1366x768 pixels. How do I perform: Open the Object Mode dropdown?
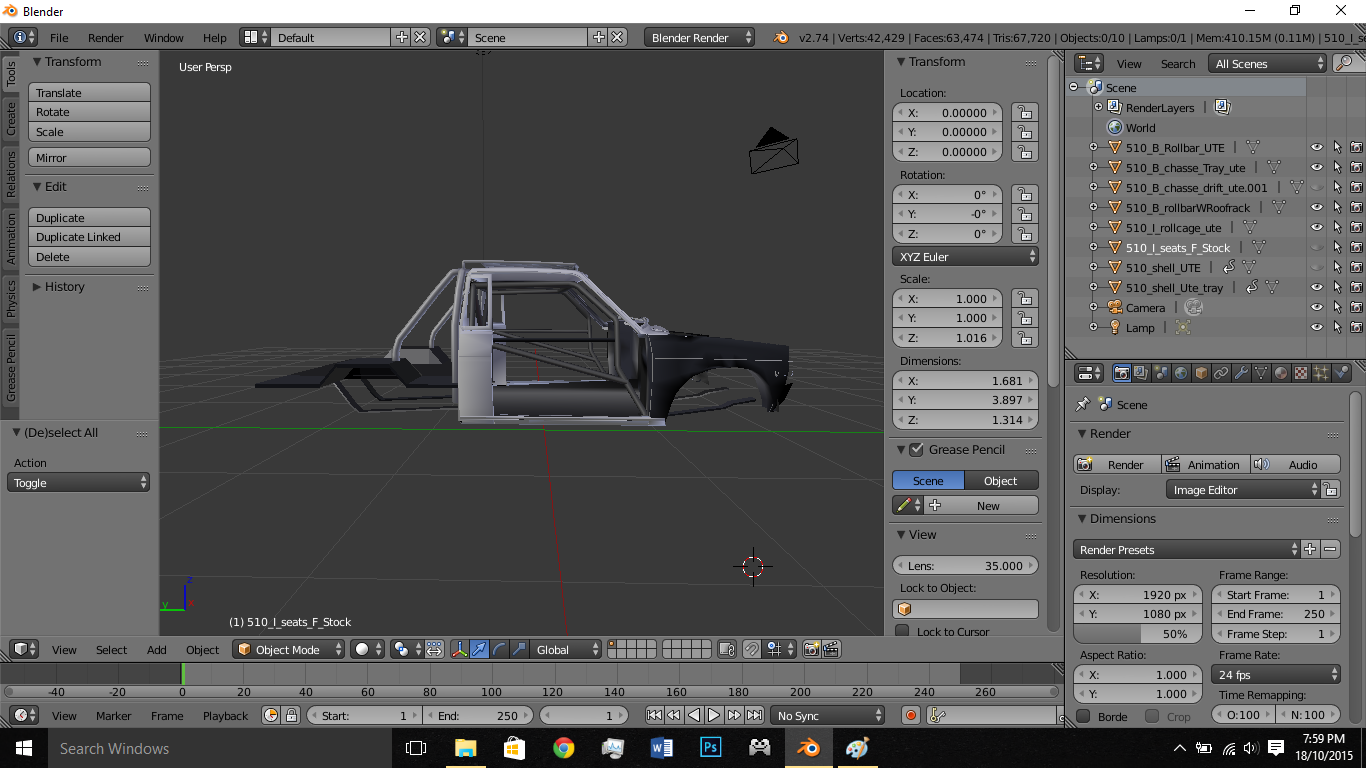click(x=288, y=649)
